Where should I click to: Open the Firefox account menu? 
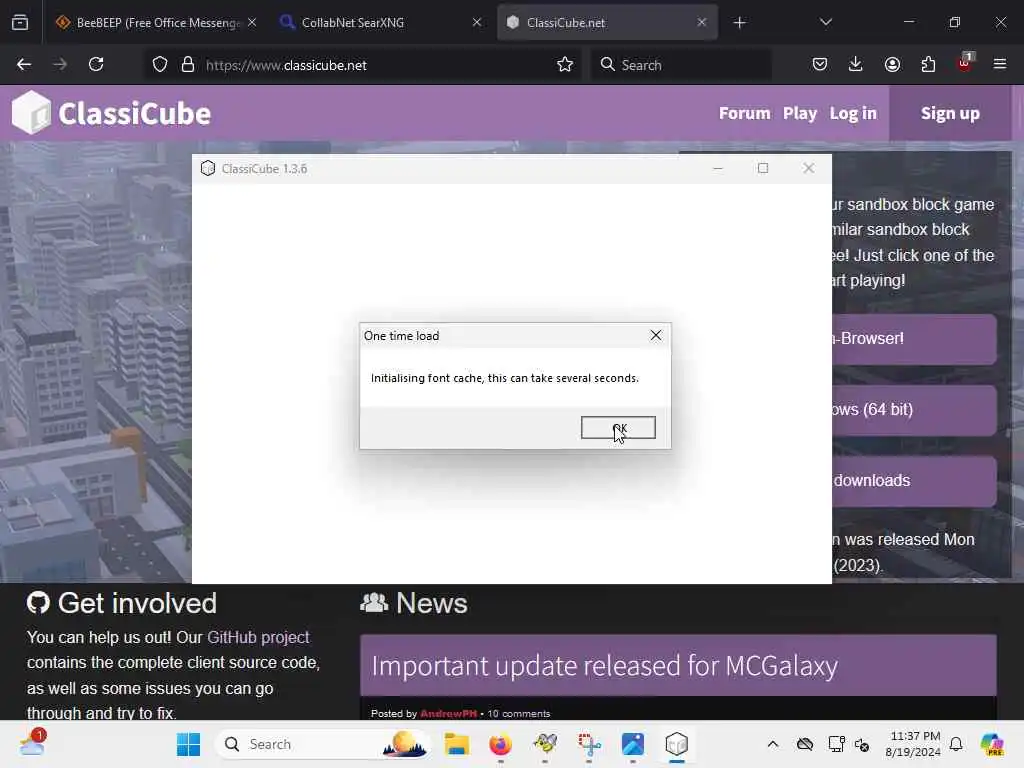[x=892, y=65]
